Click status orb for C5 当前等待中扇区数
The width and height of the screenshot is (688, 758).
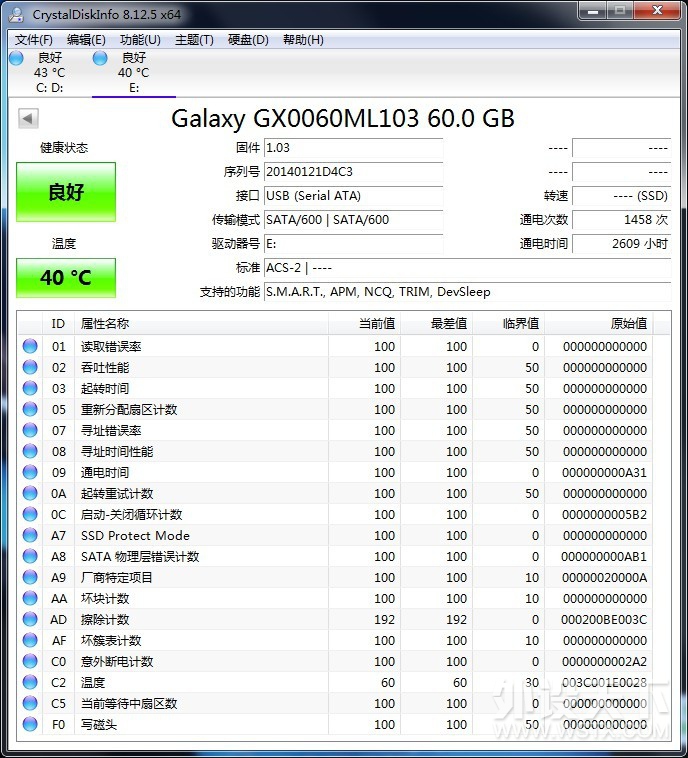tap(30, 703)
